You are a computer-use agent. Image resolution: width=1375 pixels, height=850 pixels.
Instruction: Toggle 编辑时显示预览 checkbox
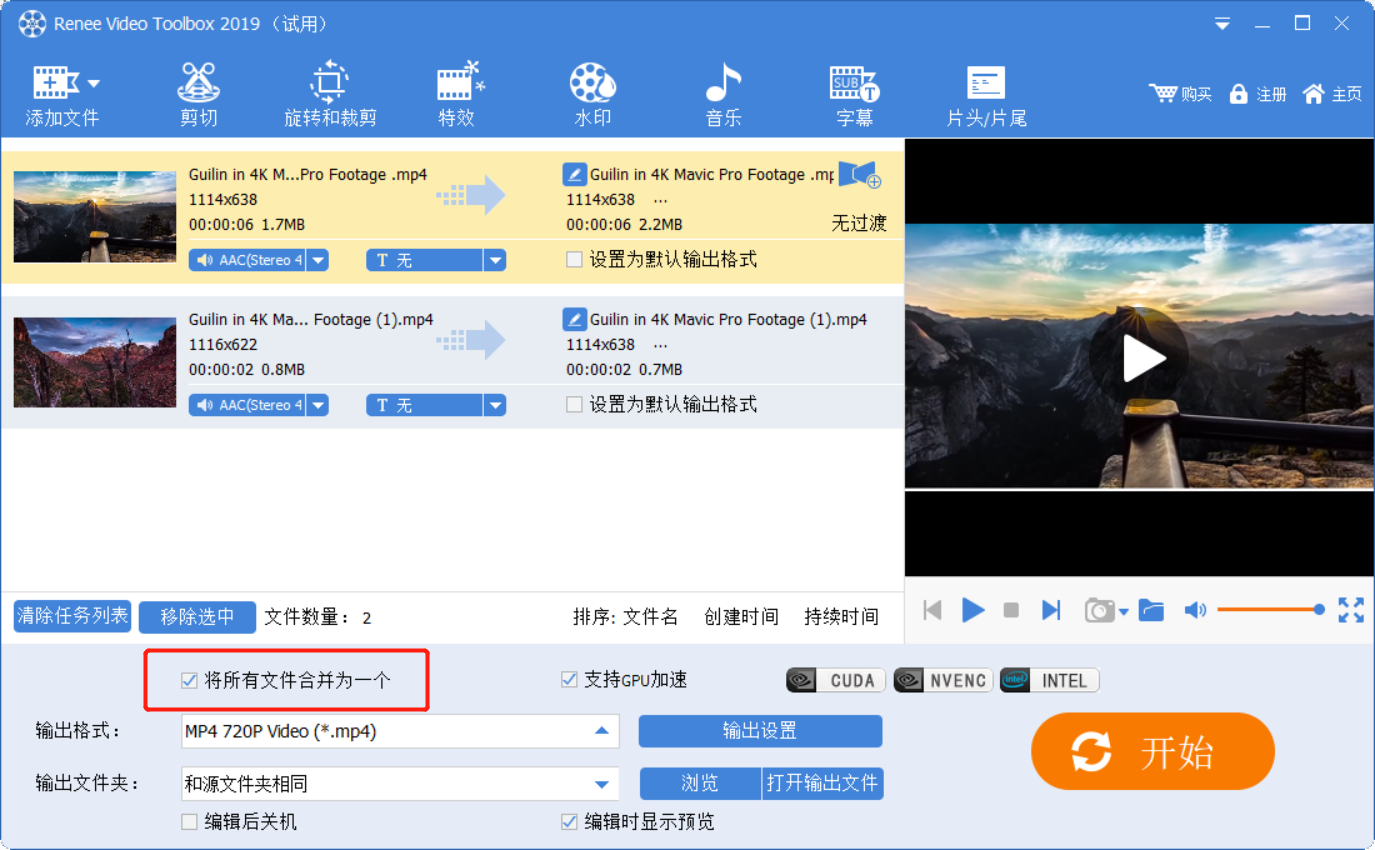click(569, 822)
